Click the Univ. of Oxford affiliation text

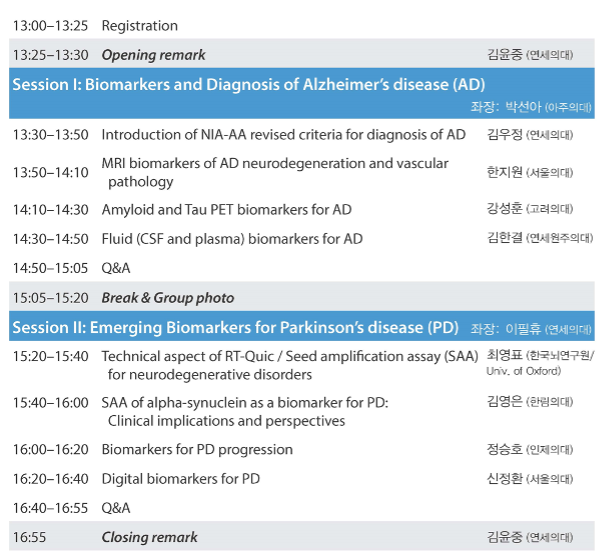523,371
